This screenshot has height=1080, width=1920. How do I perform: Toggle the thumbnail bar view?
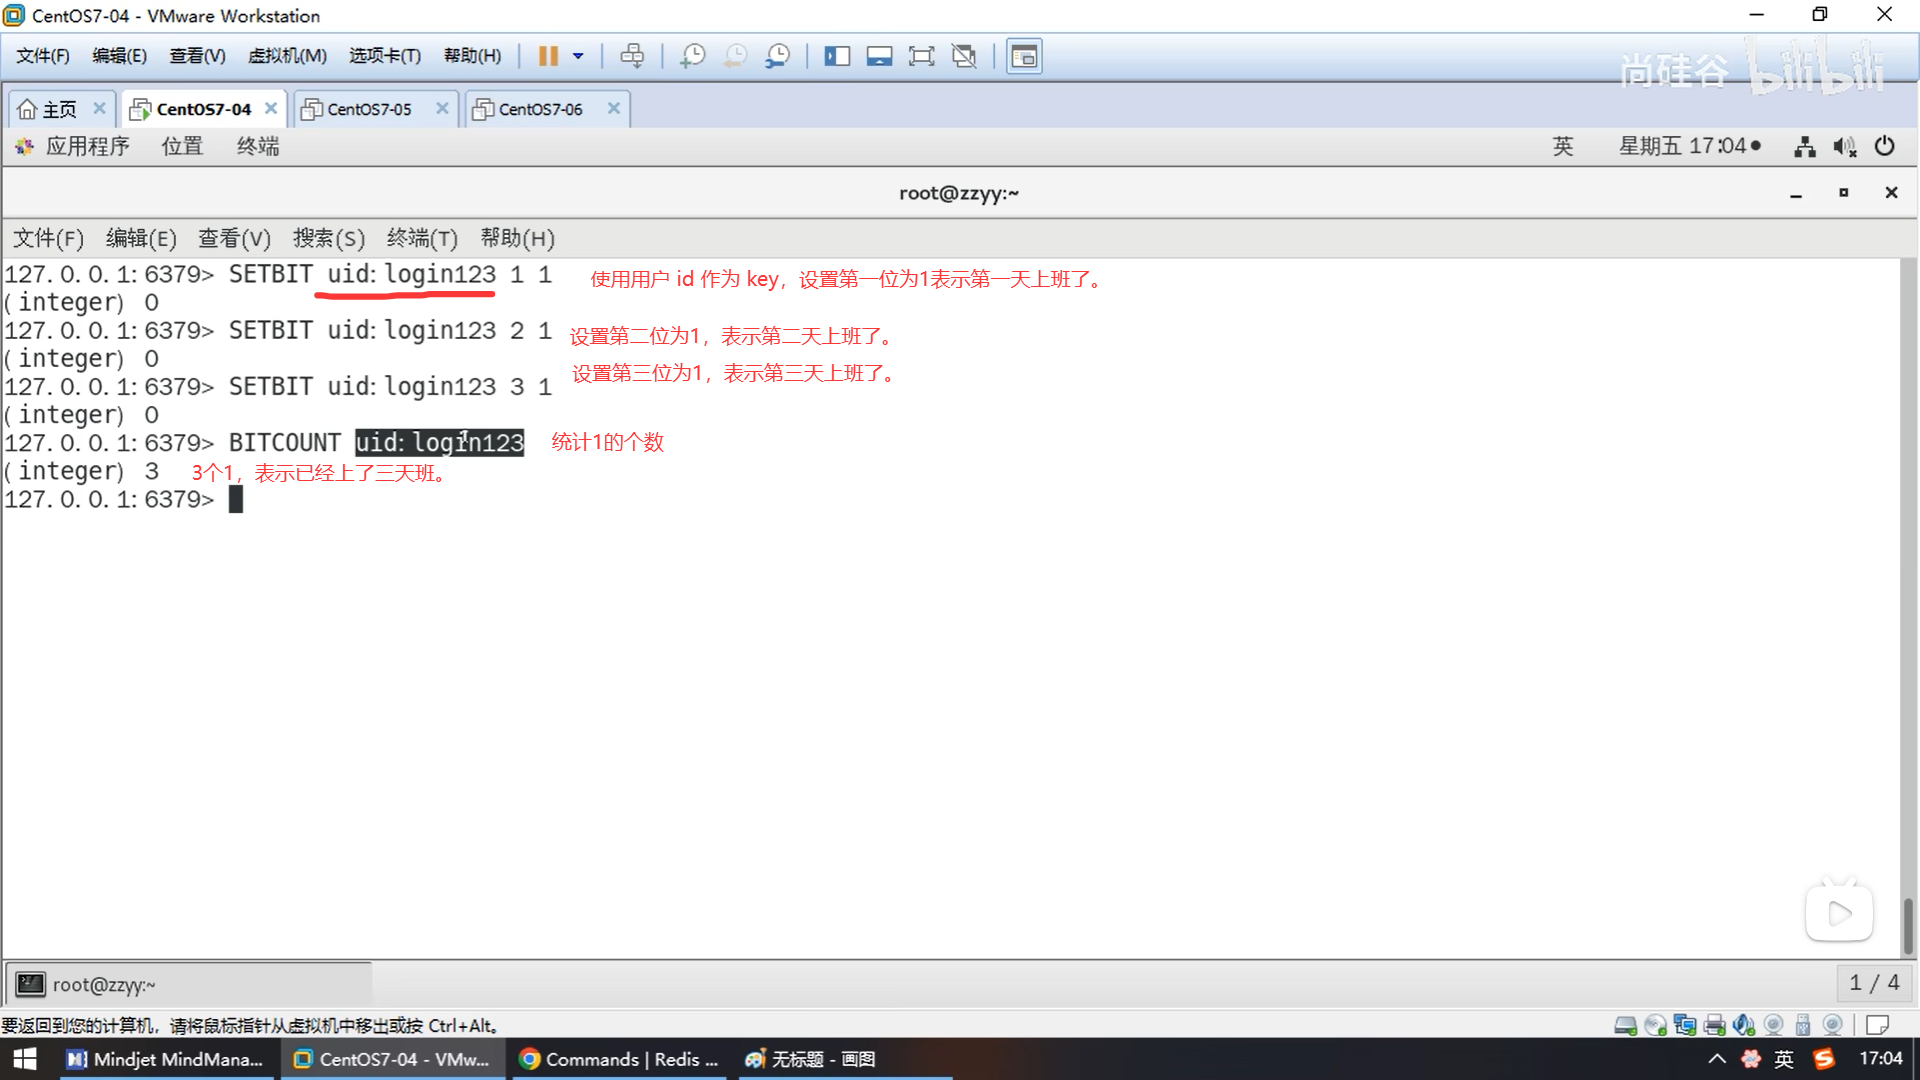[x=879, y=56]
